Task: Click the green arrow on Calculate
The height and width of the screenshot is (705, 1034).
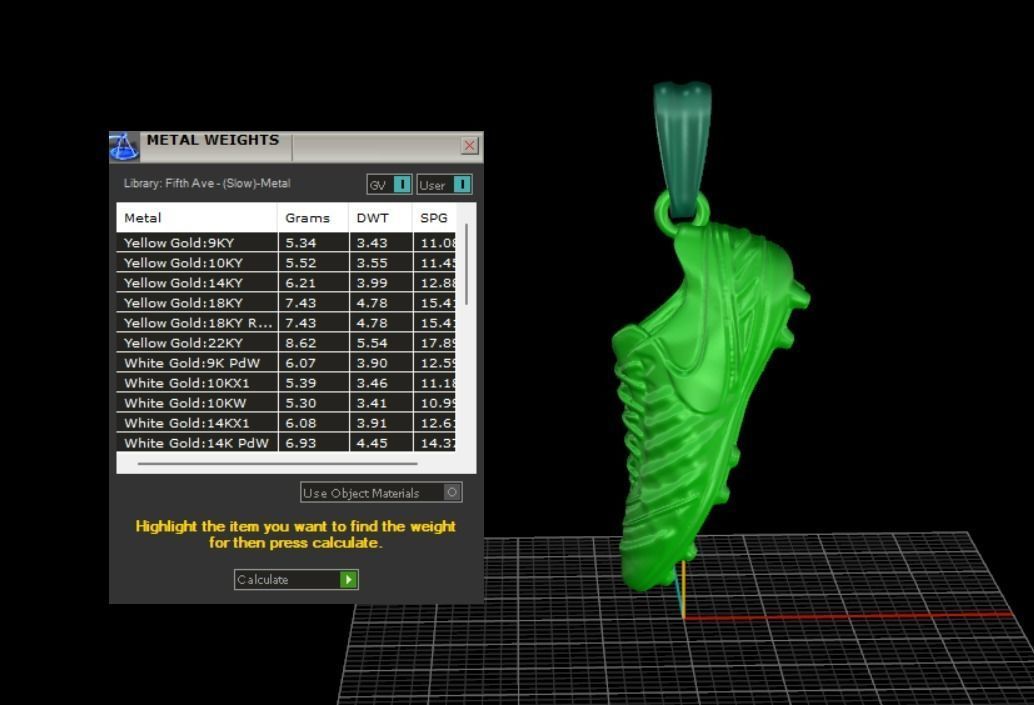Action: pos(349,580)
